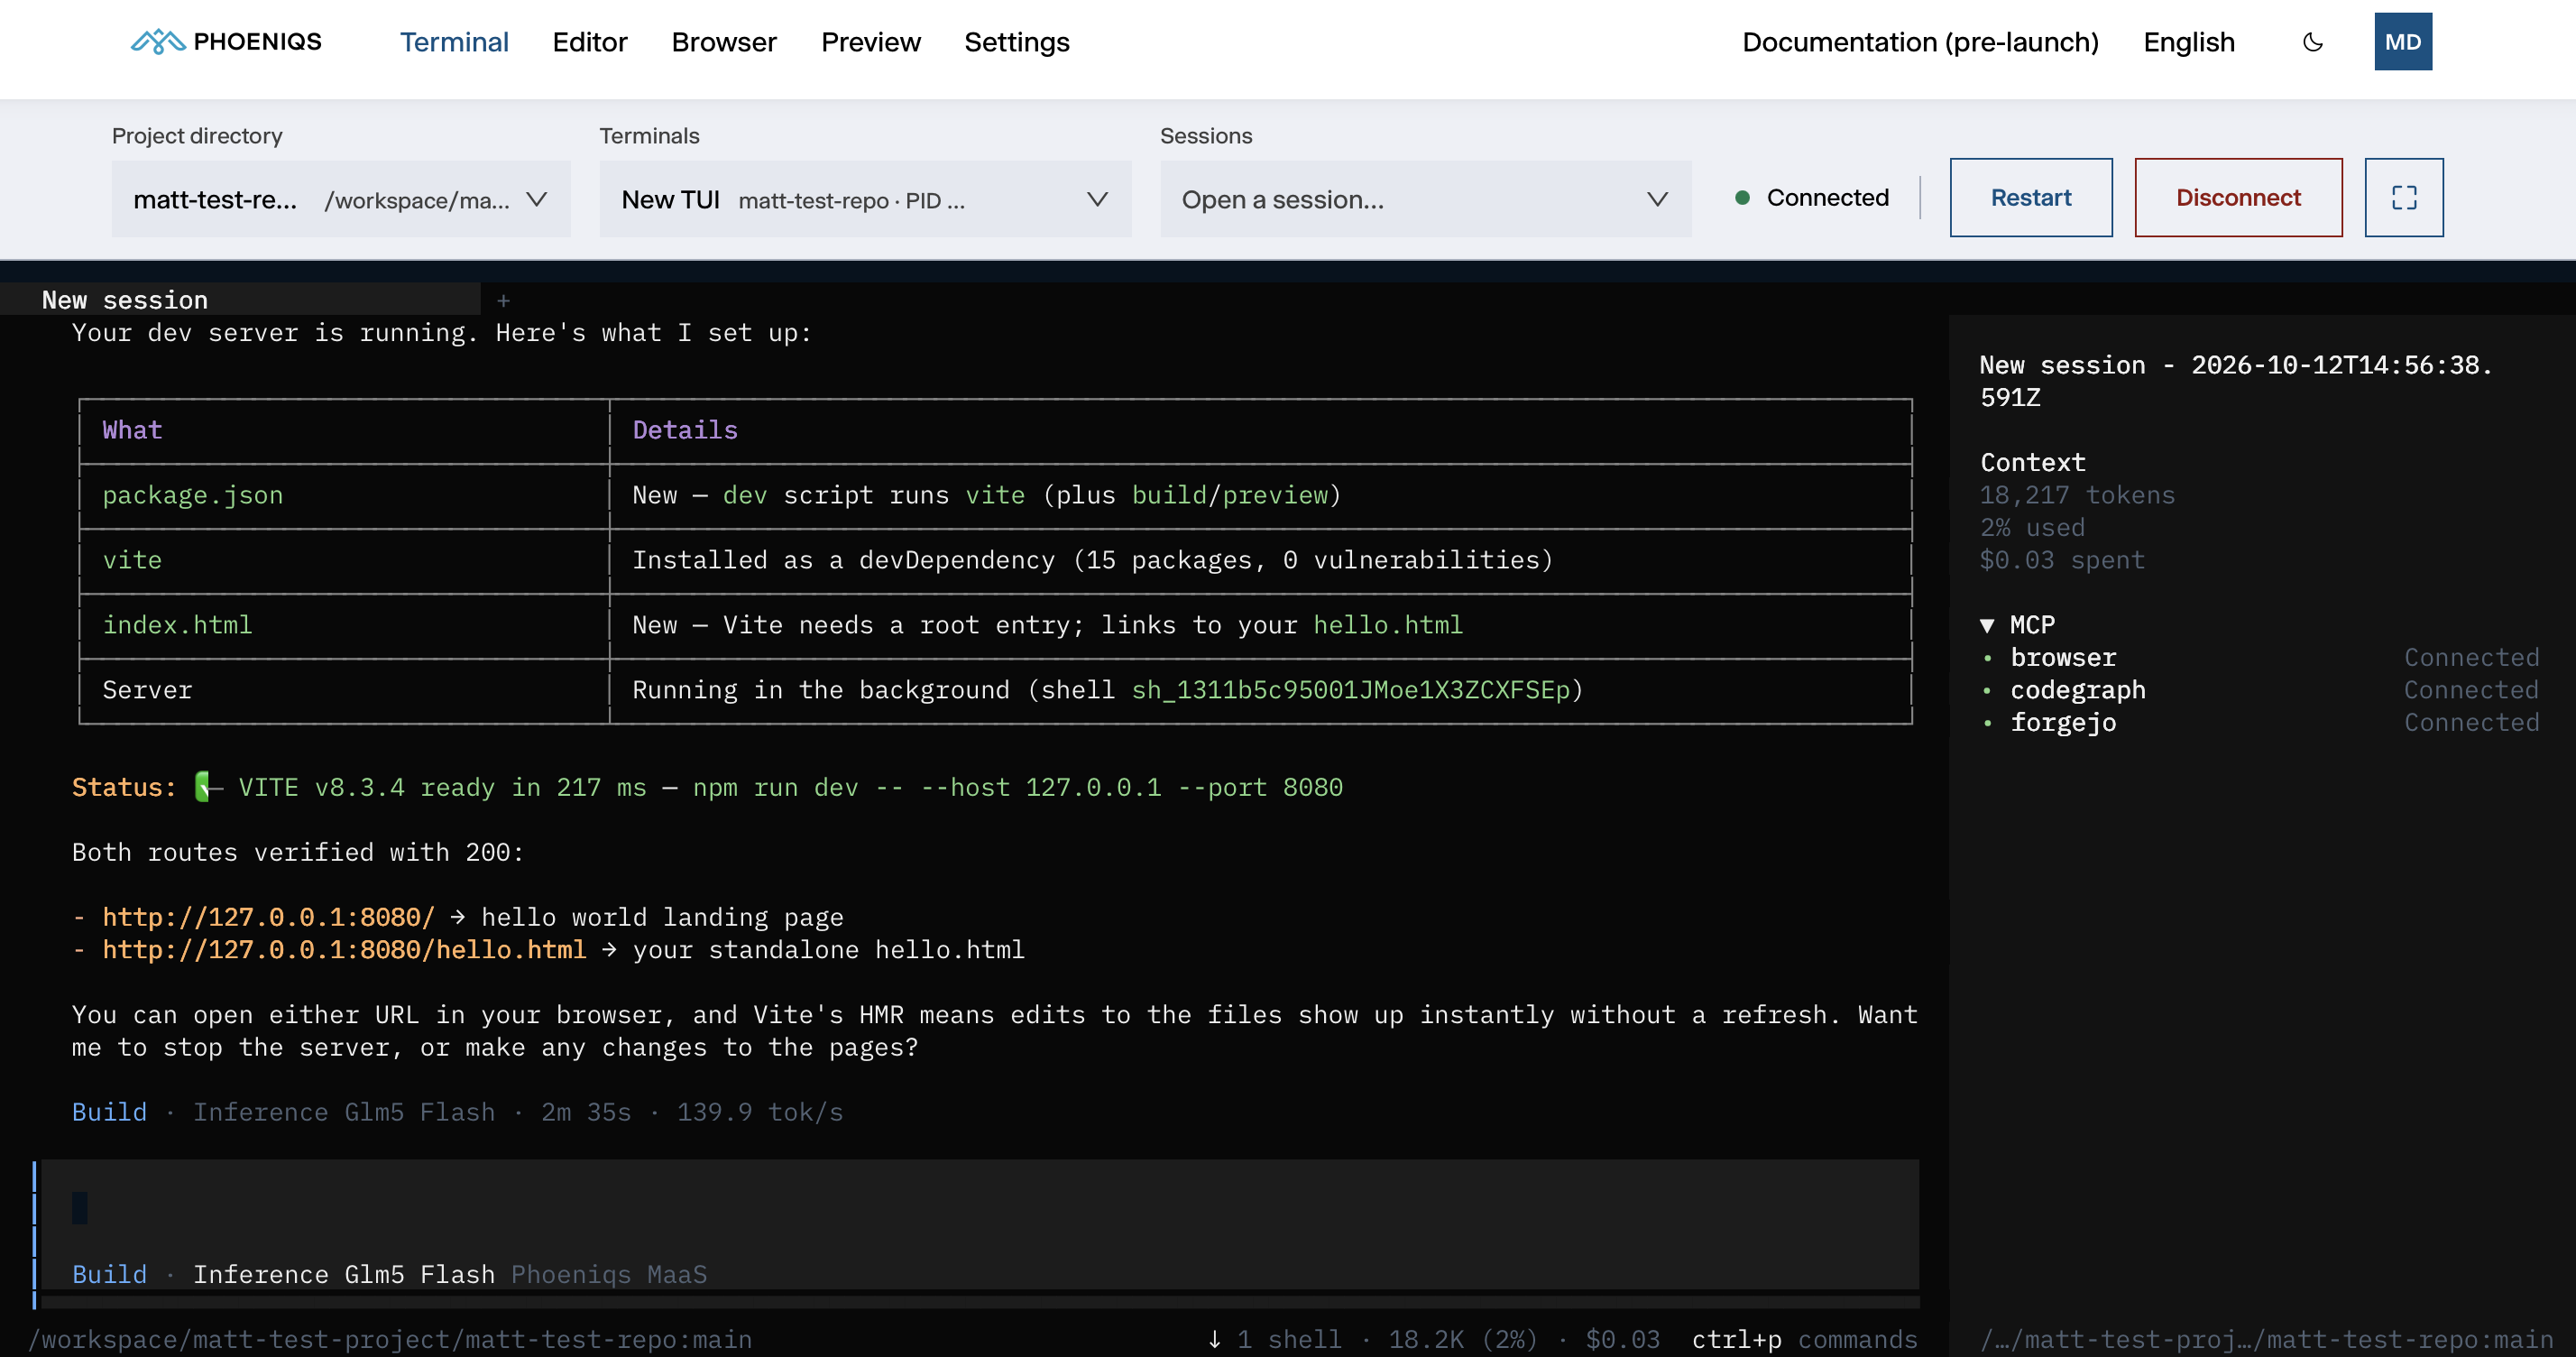Toggle dark mode moon icon

tap(2312, 42)
